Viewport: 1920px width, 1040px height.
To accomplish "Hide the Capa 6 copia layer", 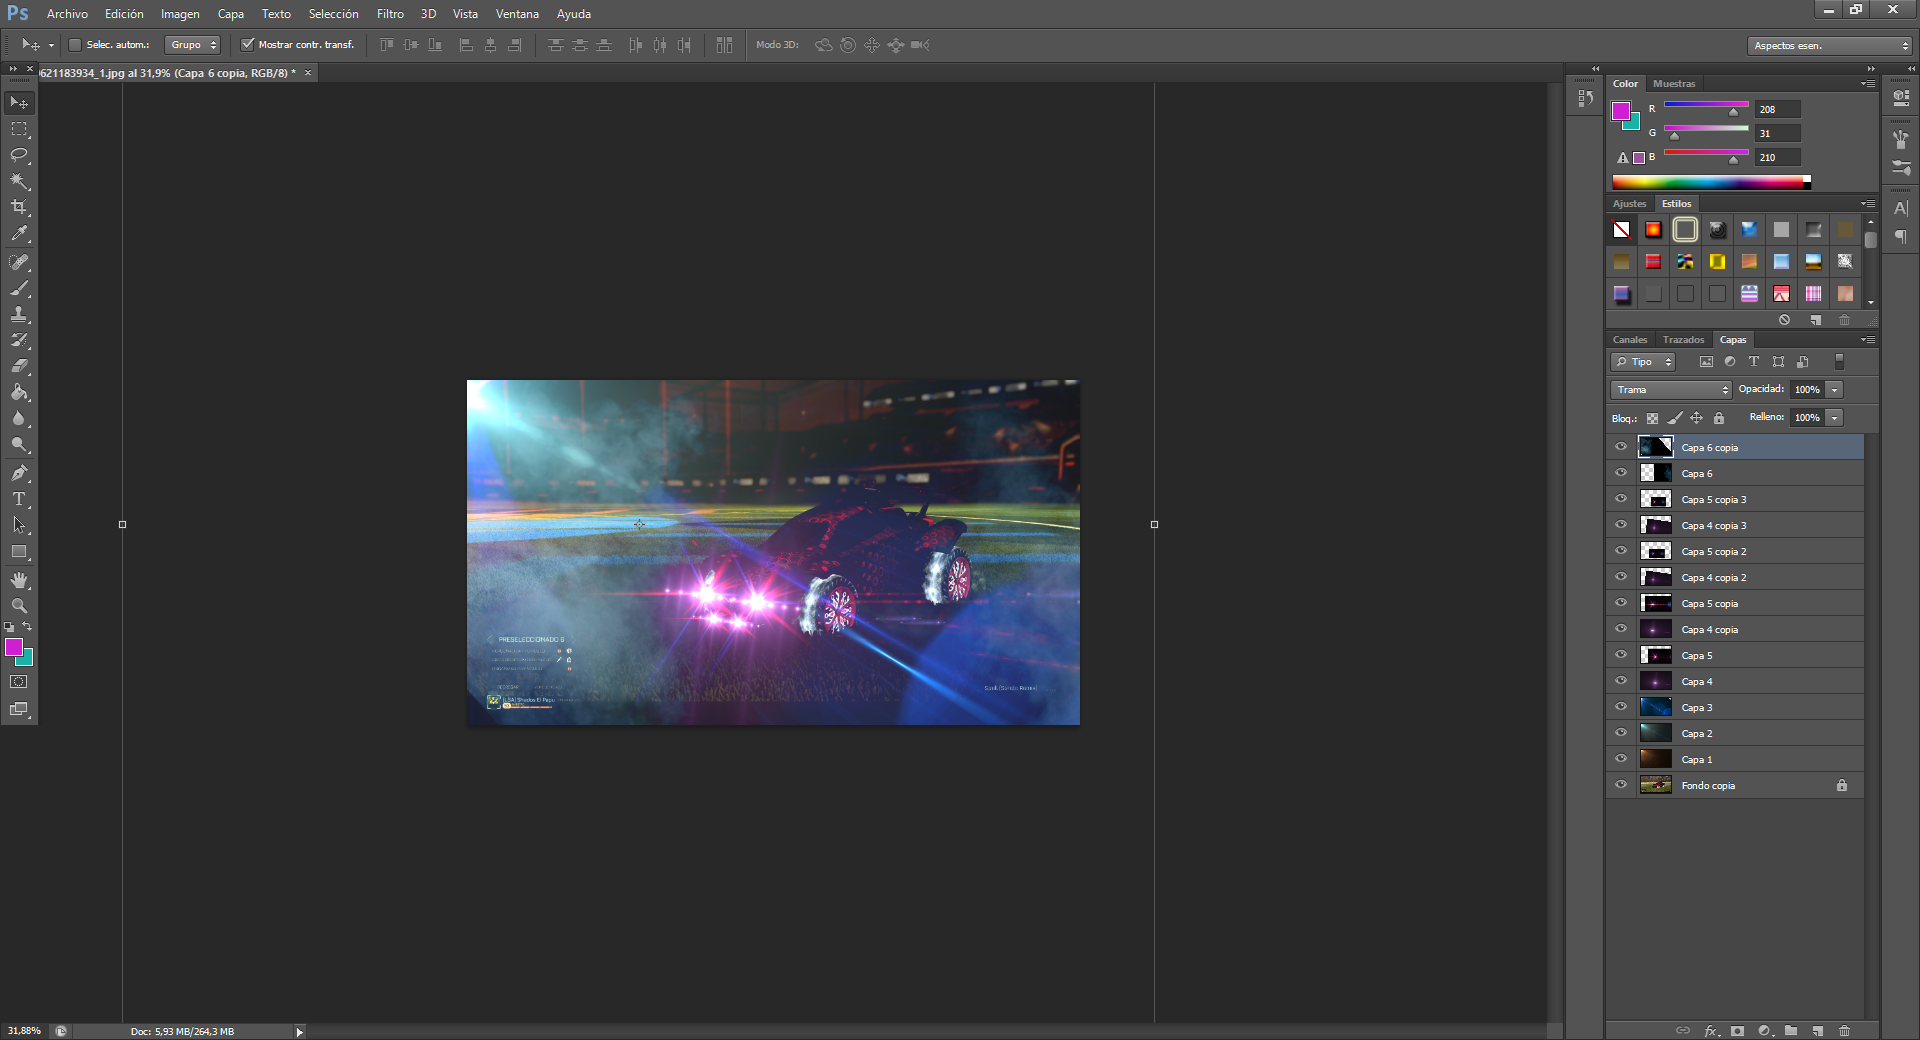I will (1621, 447).
